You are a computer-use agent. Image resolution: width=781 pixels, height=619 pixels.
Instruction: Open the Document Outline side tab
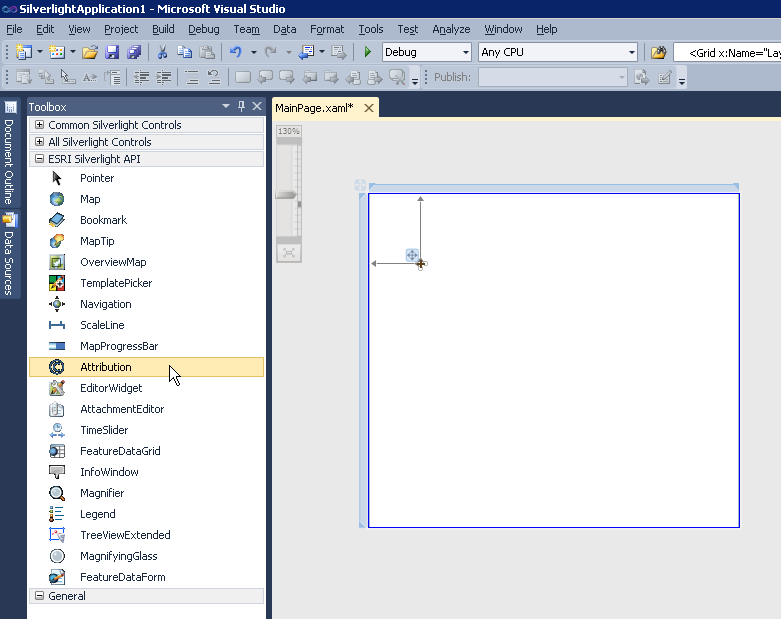tap(9, 153)
